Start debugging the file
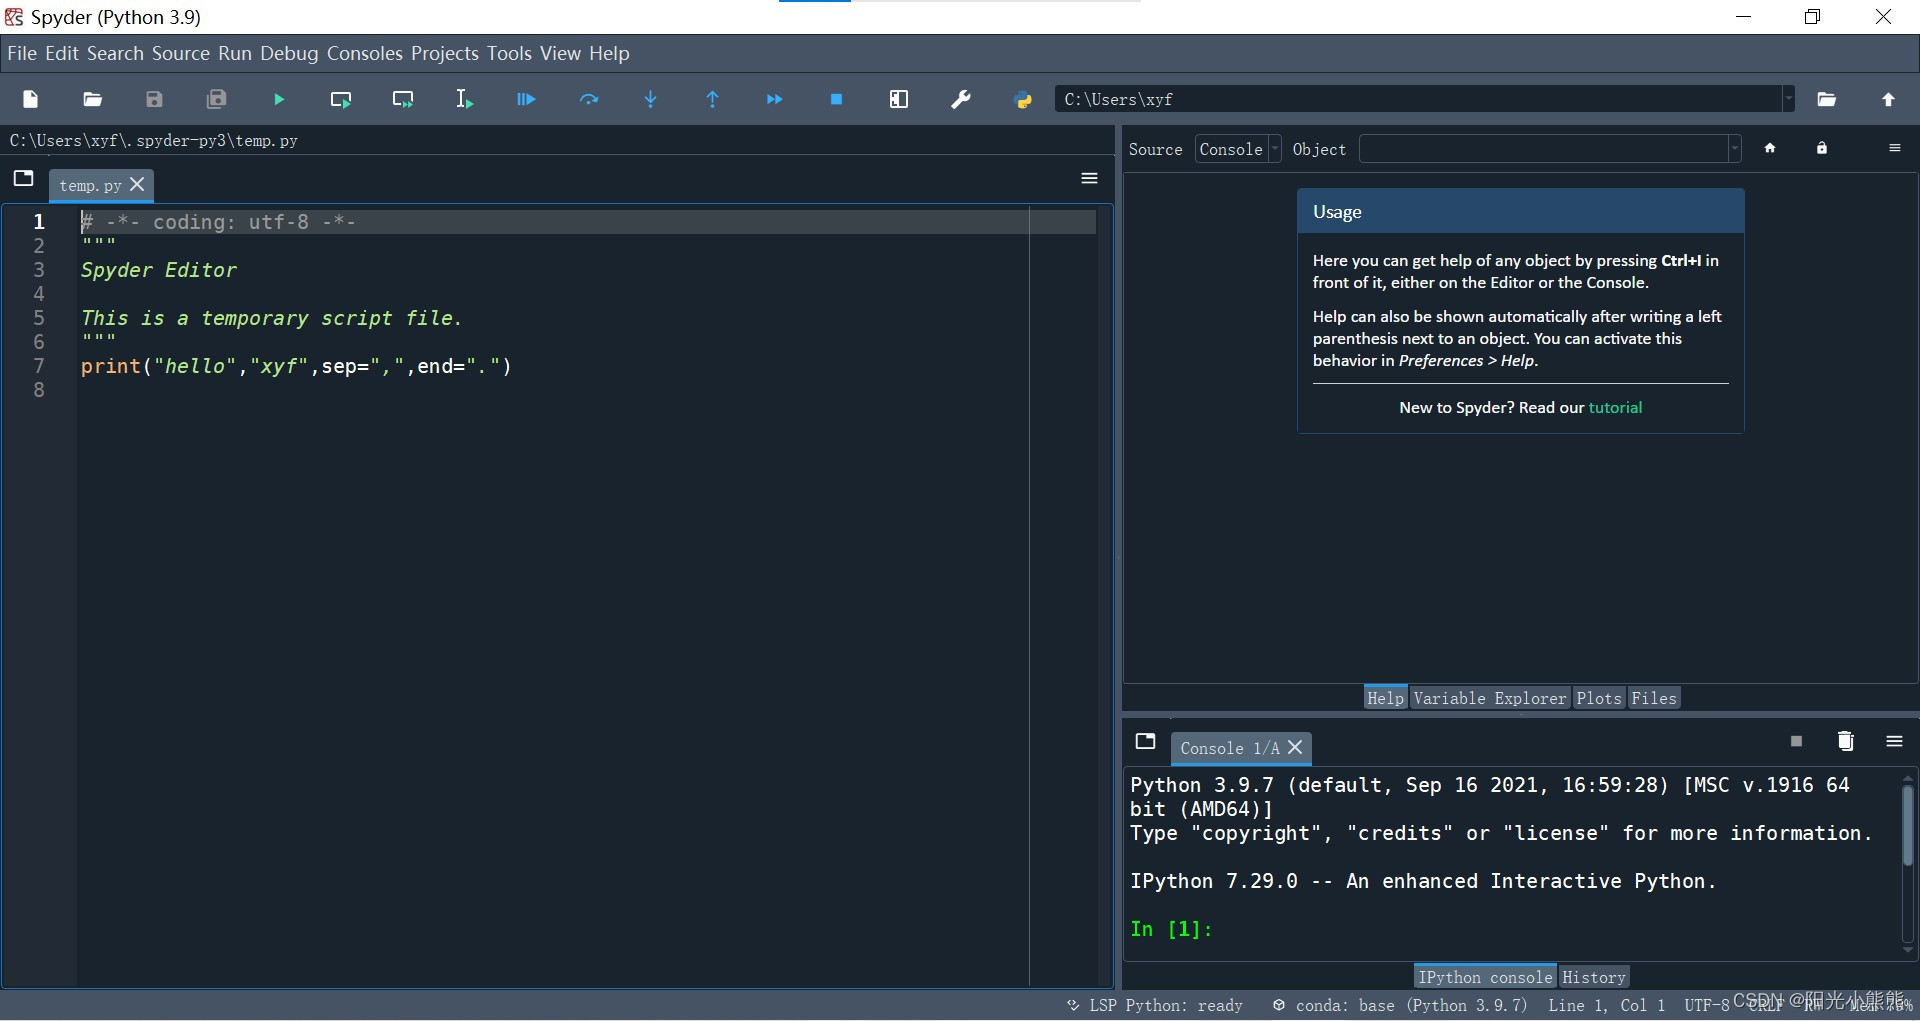This screenshot has width=1920, height=1021. point(526,99)
